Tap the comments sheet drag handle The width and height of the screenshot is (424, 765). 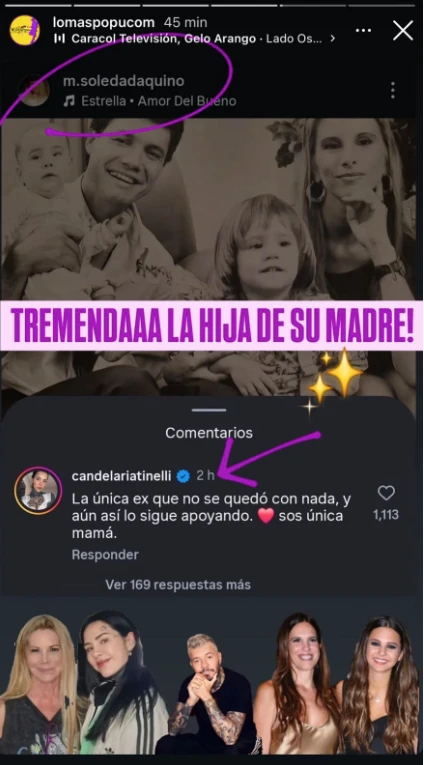(x=209, y=410)
